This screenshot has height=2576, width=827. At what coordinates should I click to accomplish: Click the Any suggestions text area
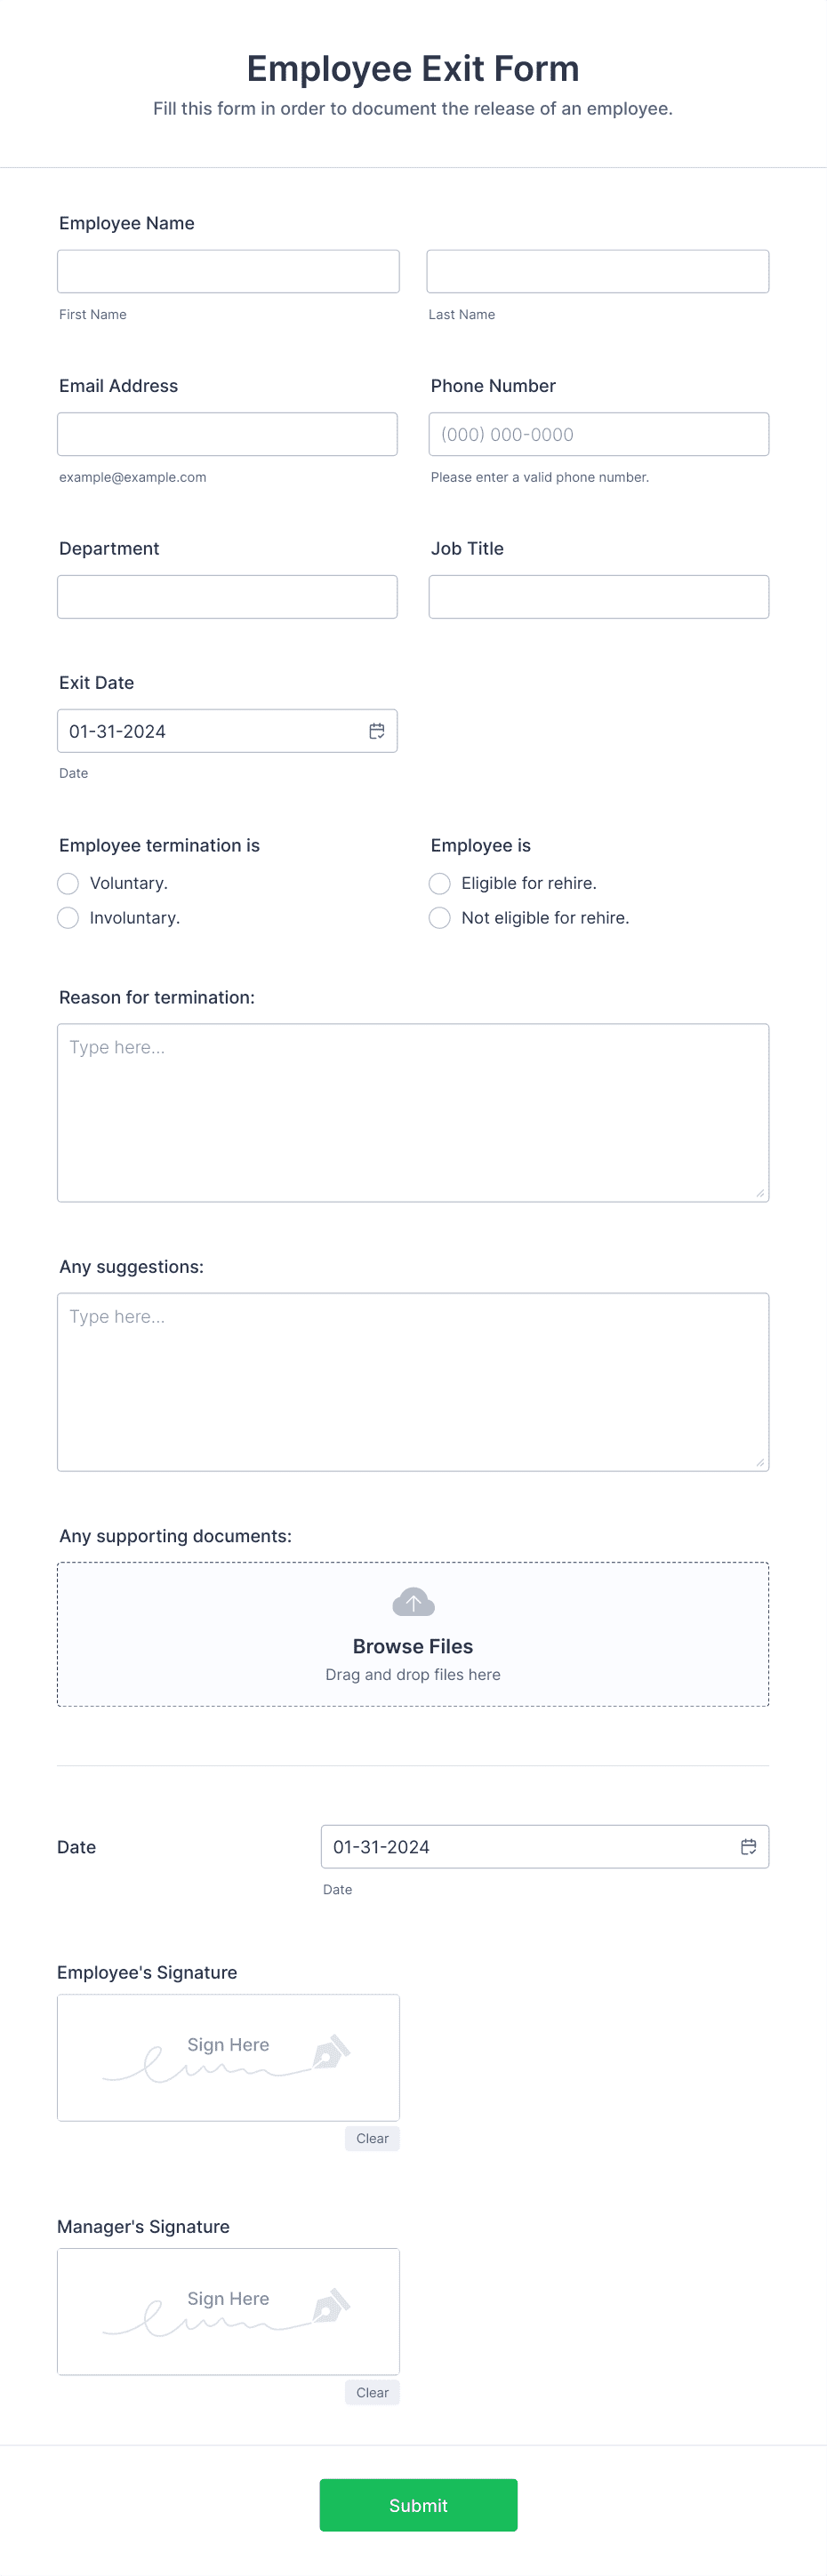pos(413,1381)
